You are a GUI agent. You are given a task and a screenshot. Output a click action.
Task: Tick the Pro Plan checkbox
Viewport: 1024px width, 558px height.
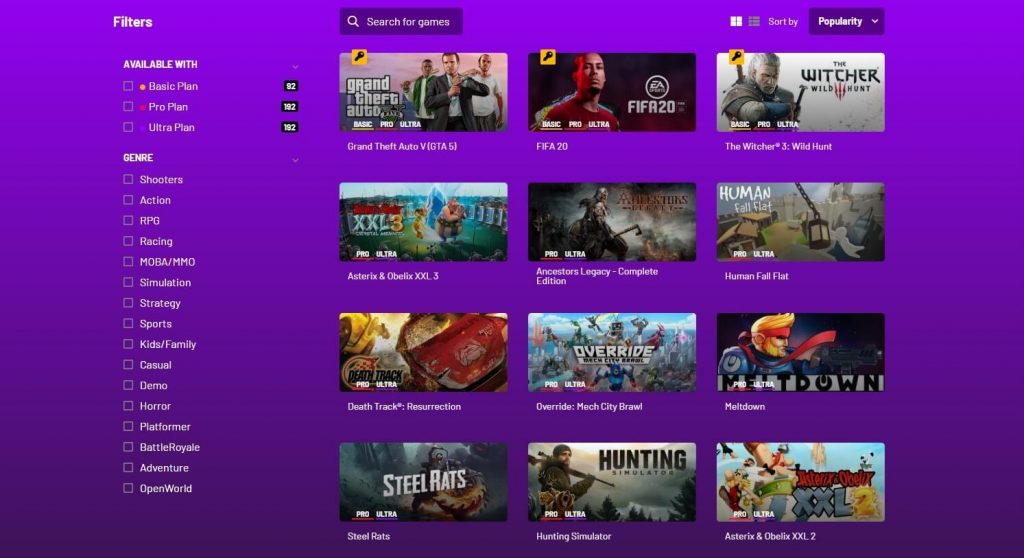click(x=128, y=107)
